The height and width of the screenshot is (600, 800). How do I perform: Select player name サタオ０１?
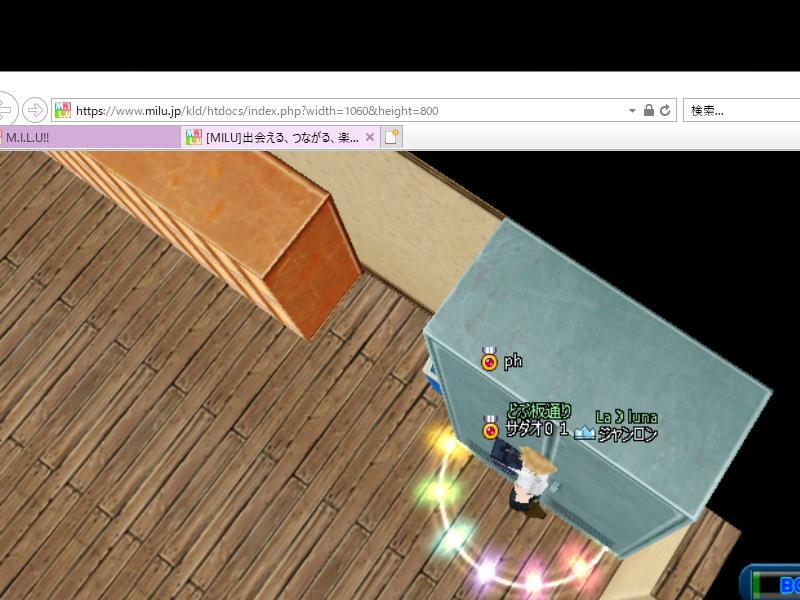tap(537, 429)
